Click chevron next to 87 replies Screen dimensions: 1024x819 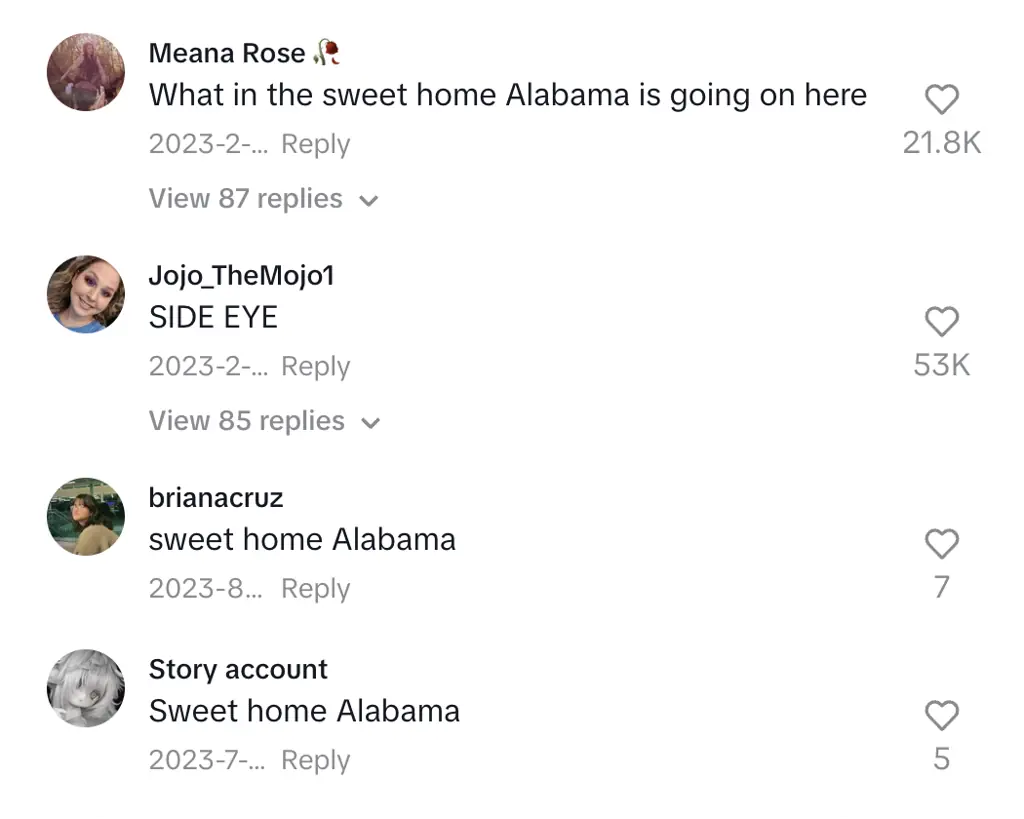(369, 201)
